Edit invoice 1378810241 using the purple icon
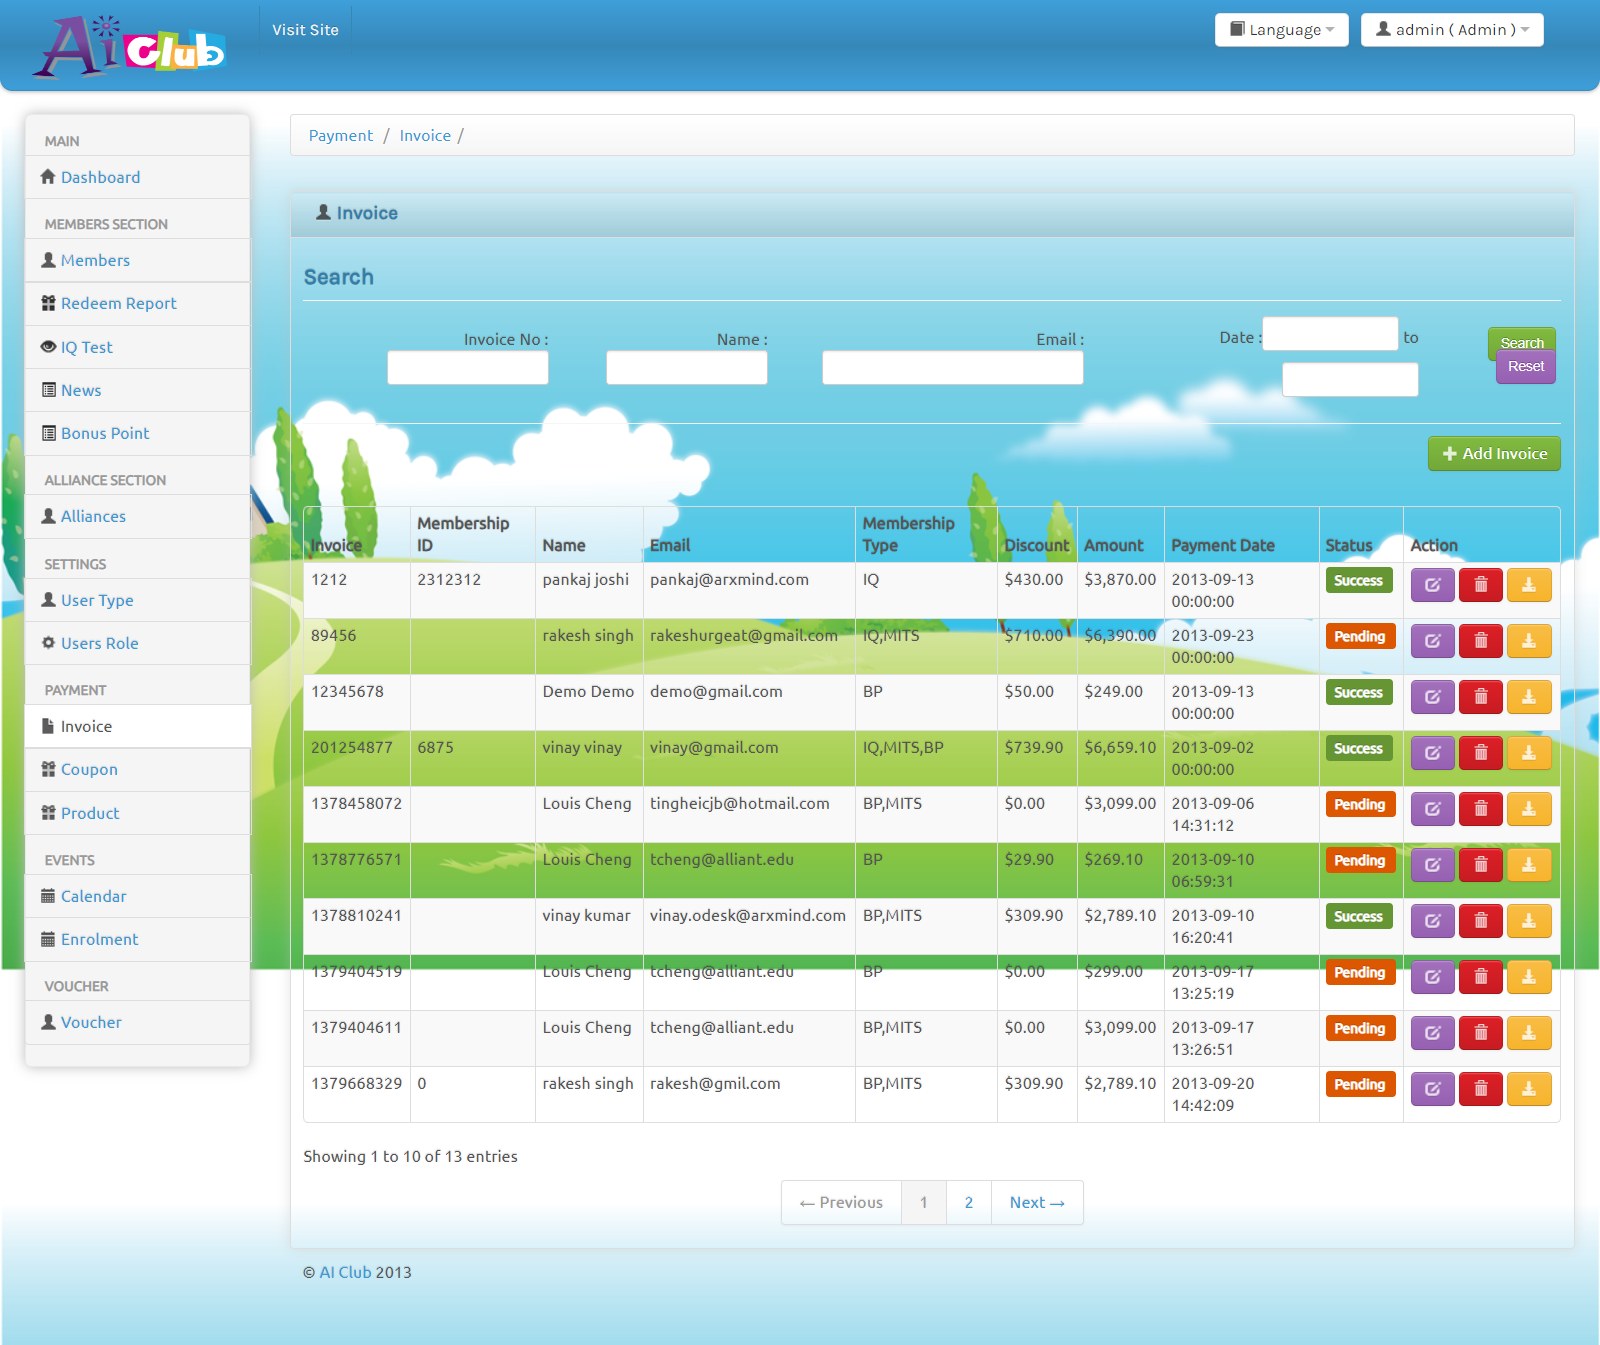The height and width of the screenshot is (1345, 1600). (x=1432, y=921)
